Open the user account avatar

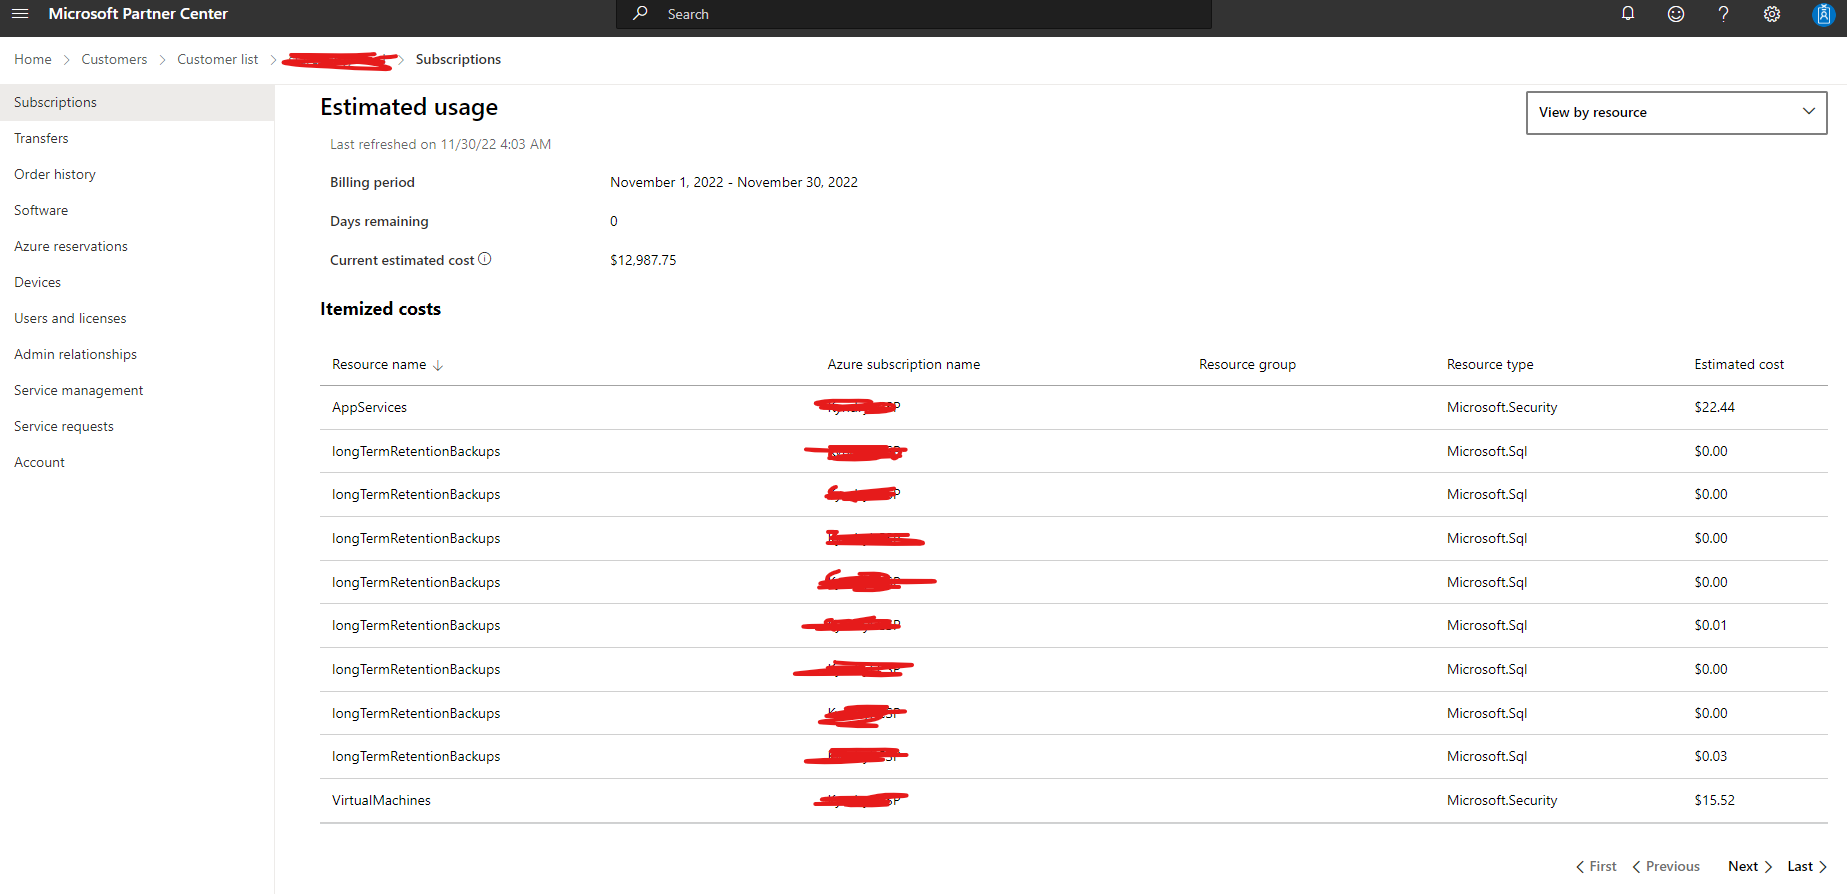(1823, 14)
